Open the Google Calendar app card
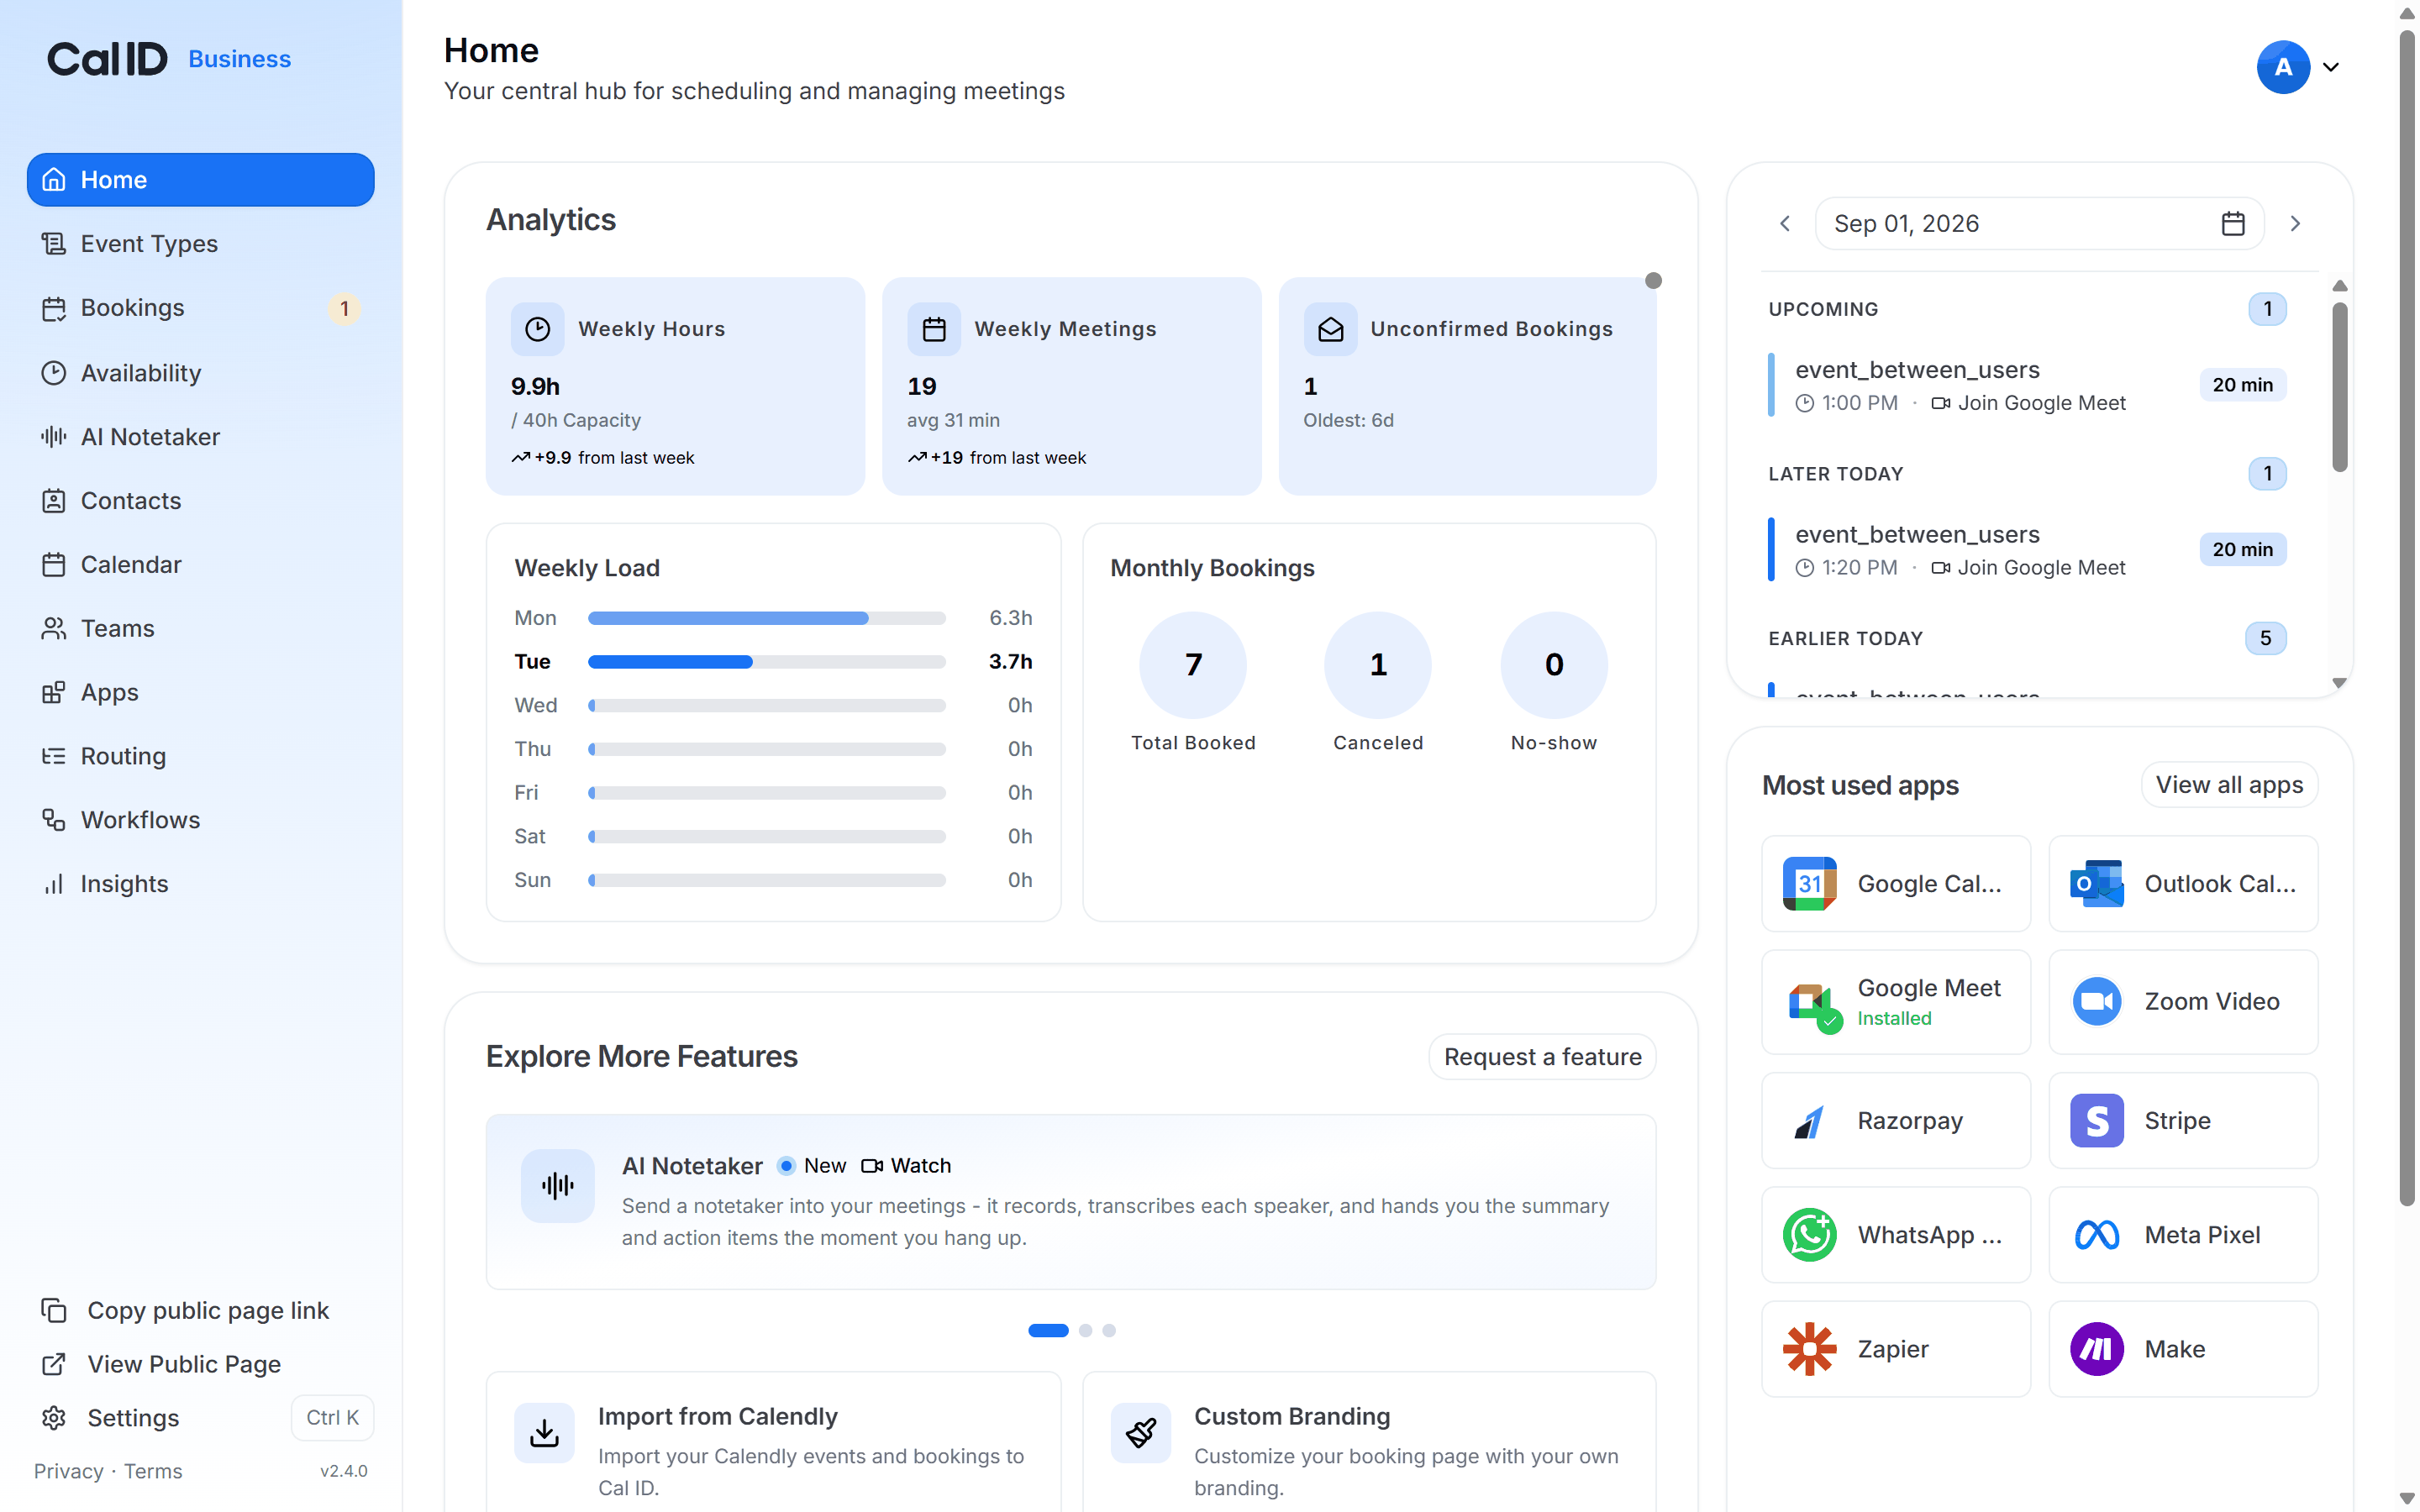Screen dimensions: 2420x1512 point(1896,884)
